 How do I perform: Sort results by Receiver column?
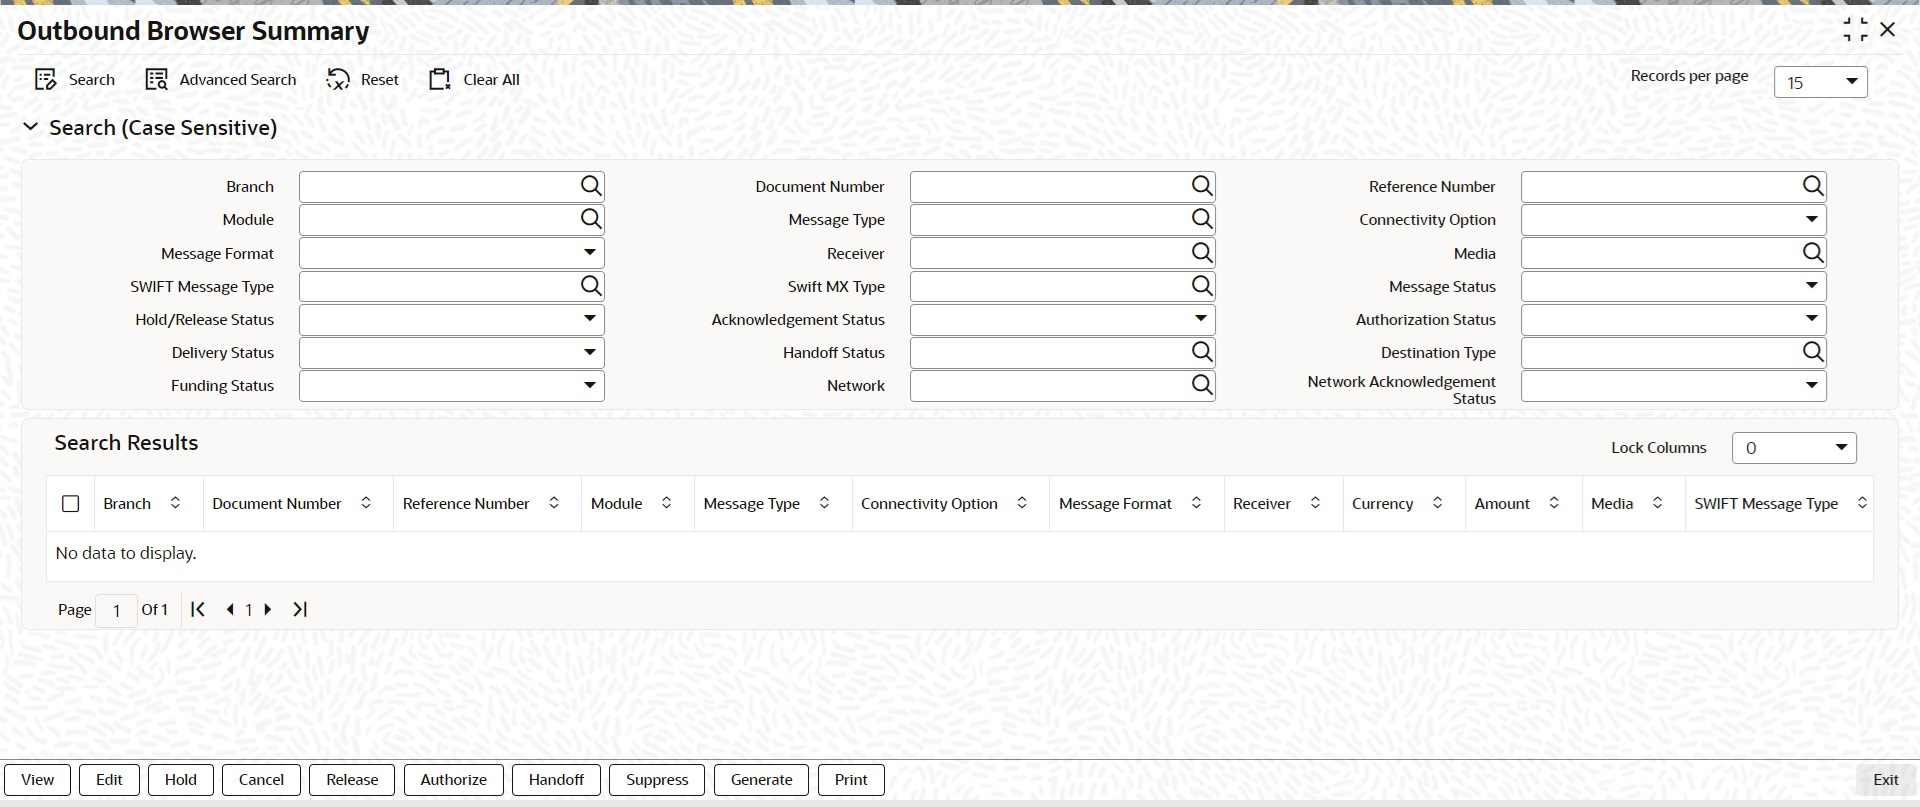(1315, 503)
